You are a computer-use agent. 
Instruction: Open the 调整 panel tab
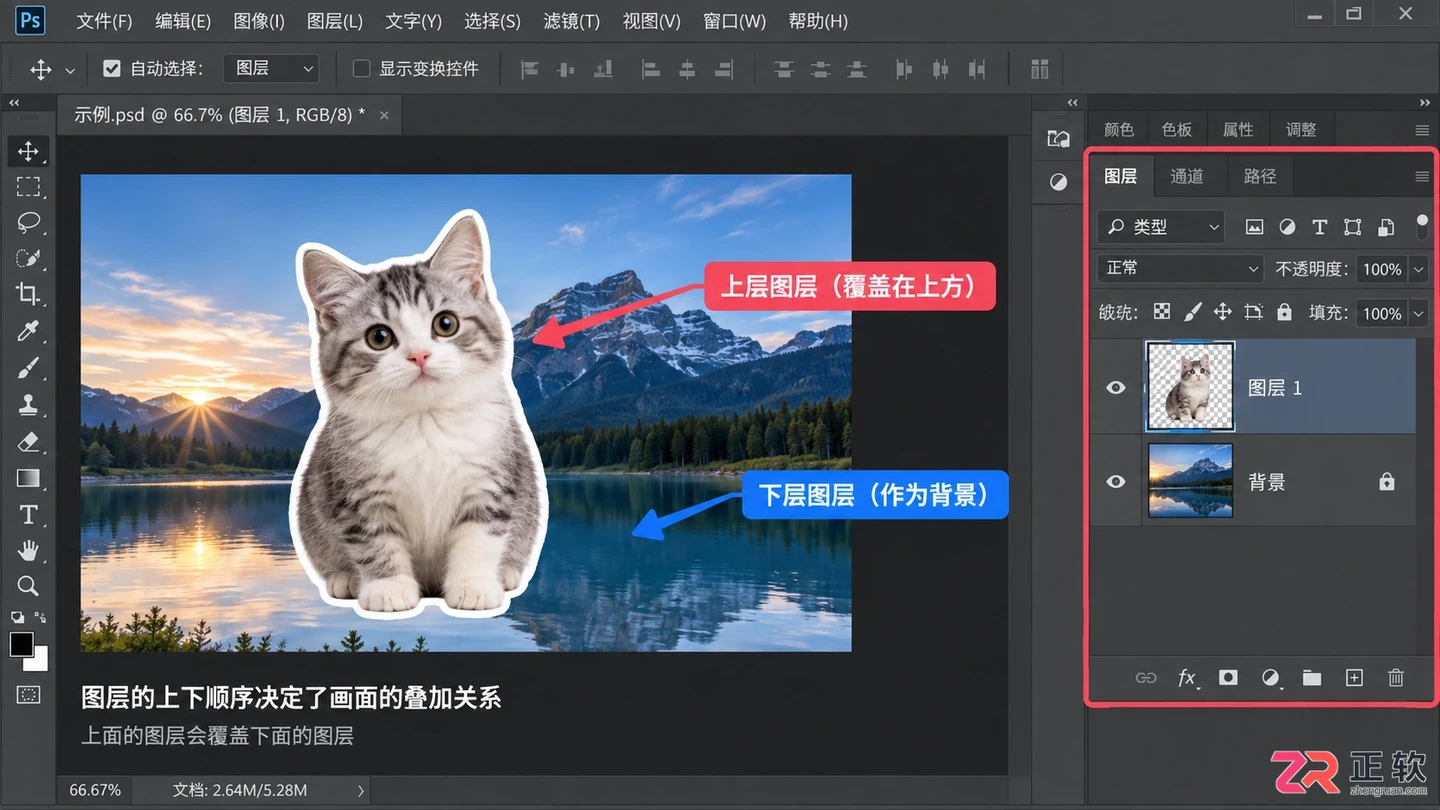pyautogui.click(x=1301, y=129)
